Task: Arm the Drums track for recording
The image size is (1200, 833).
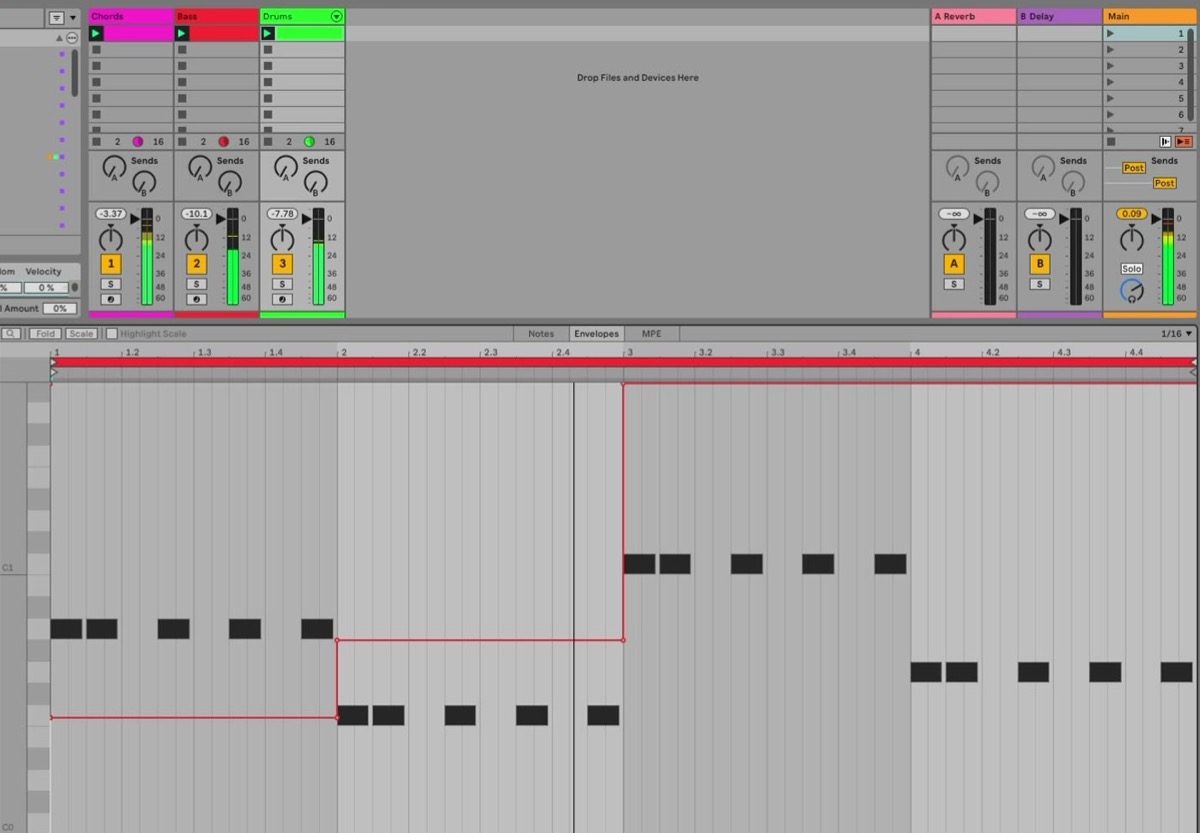Action: pyautogui.click(x=283, y=299)
